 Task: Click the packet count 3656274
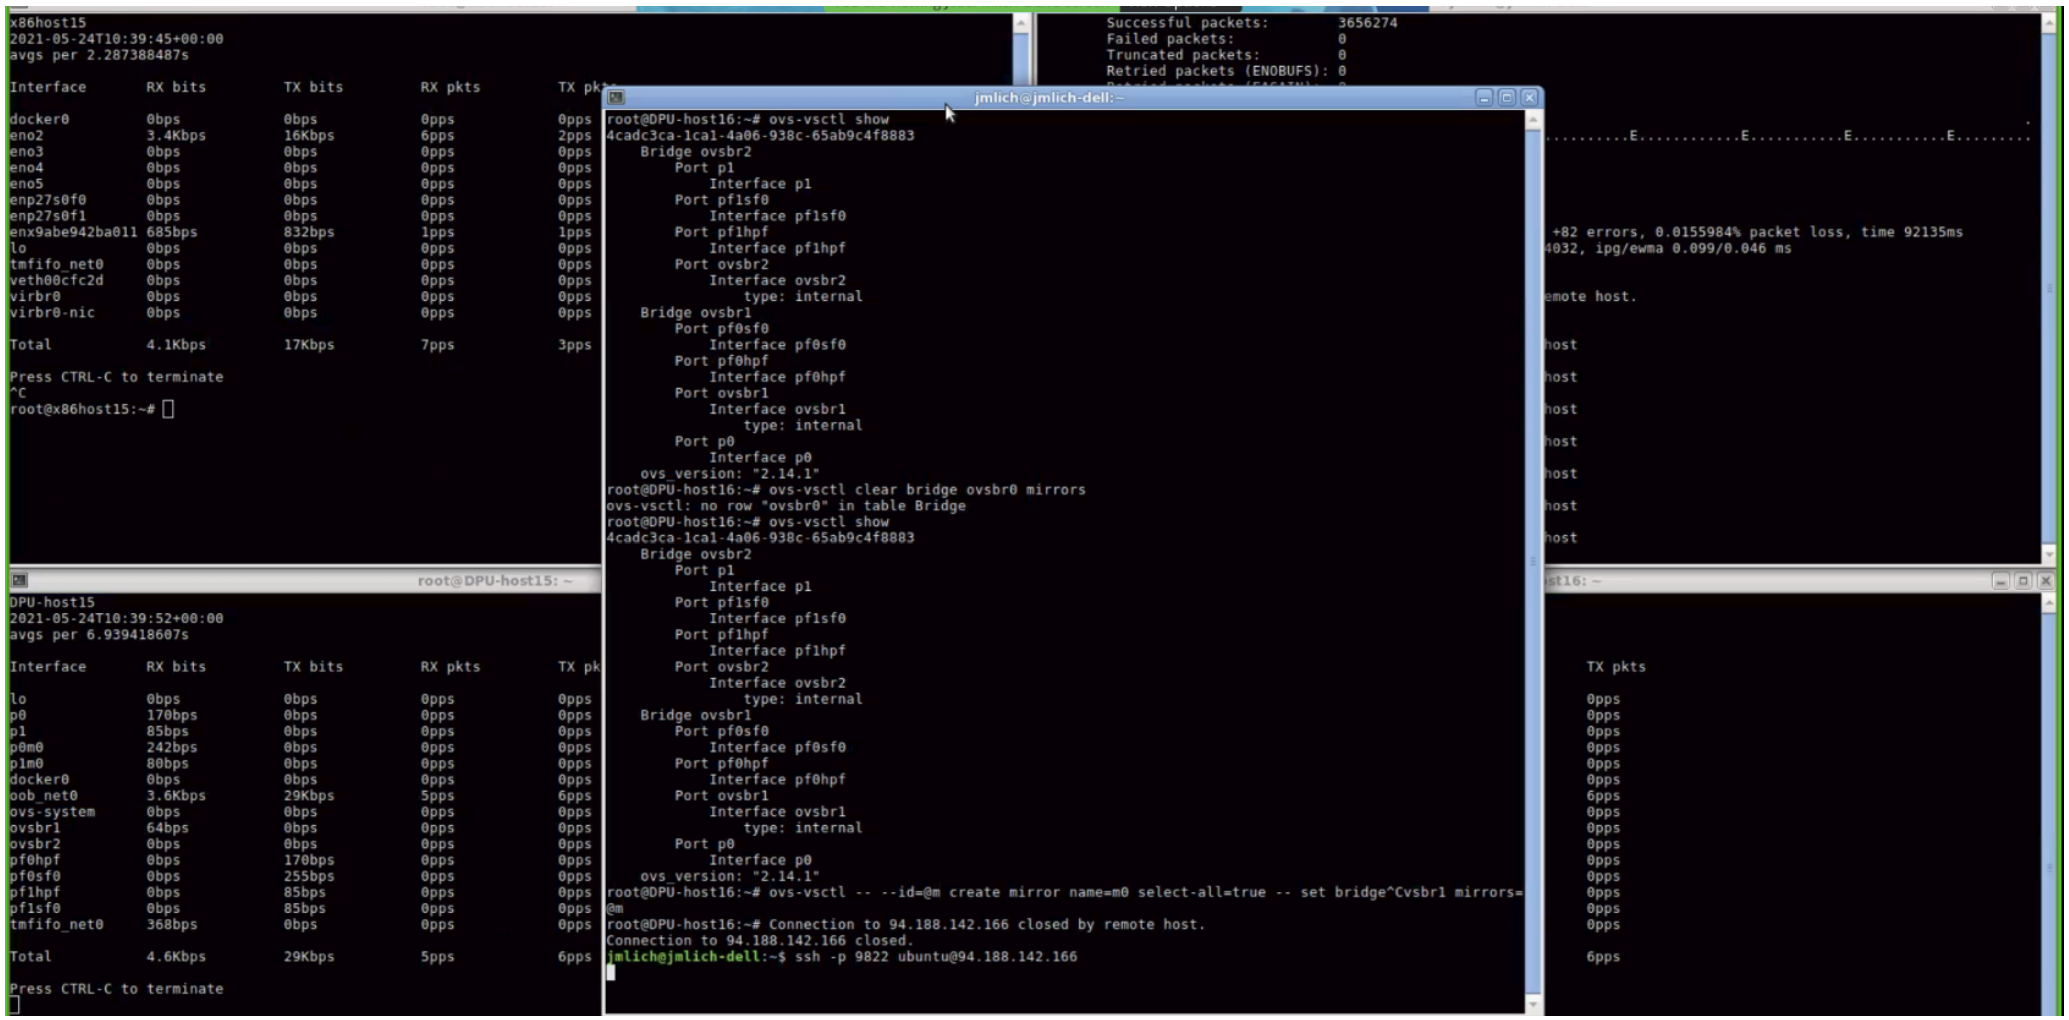tap(1368, 23)
